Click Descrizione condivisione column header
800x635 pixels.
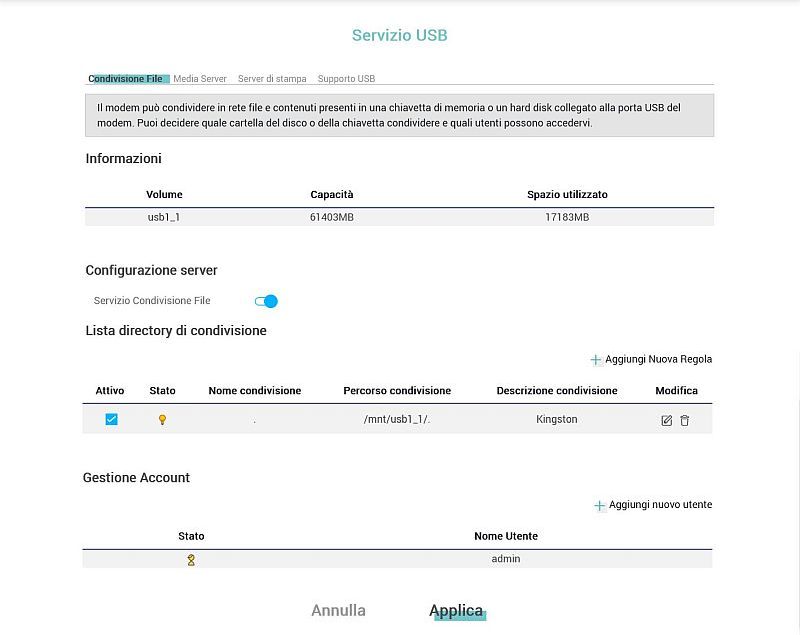[557, 391]
